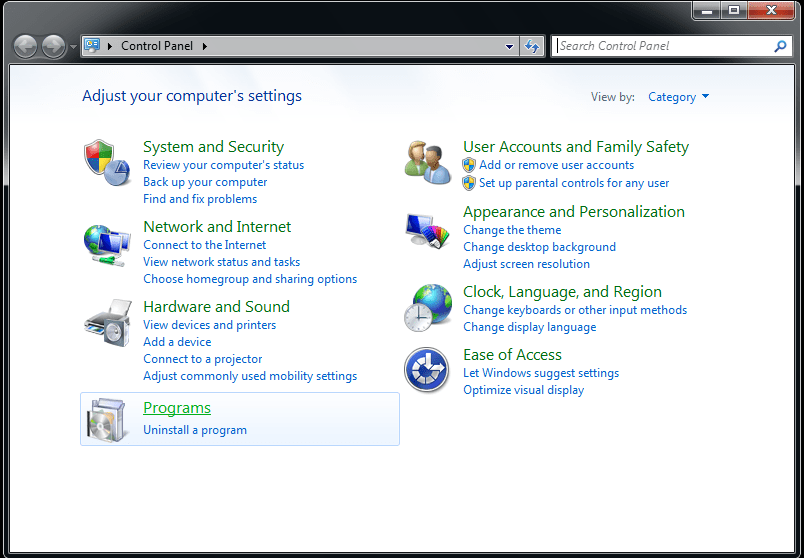The height and width of the screenshot is (558, 804).
Task: Open the System and Security heading
Action: pos(213,147)
